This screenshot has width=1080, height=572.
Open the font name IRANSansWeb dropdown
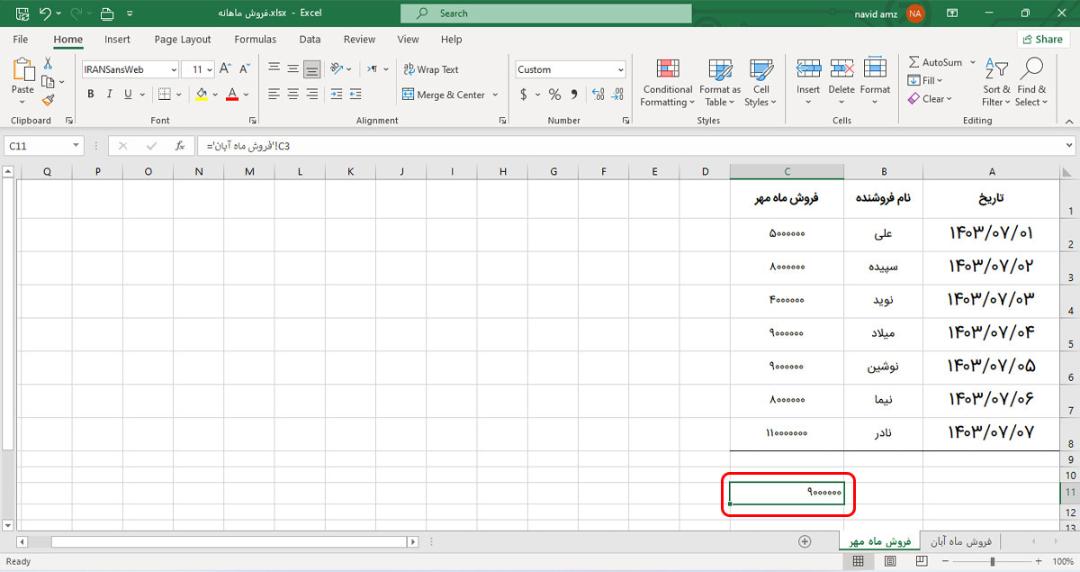tap(174, 69)
